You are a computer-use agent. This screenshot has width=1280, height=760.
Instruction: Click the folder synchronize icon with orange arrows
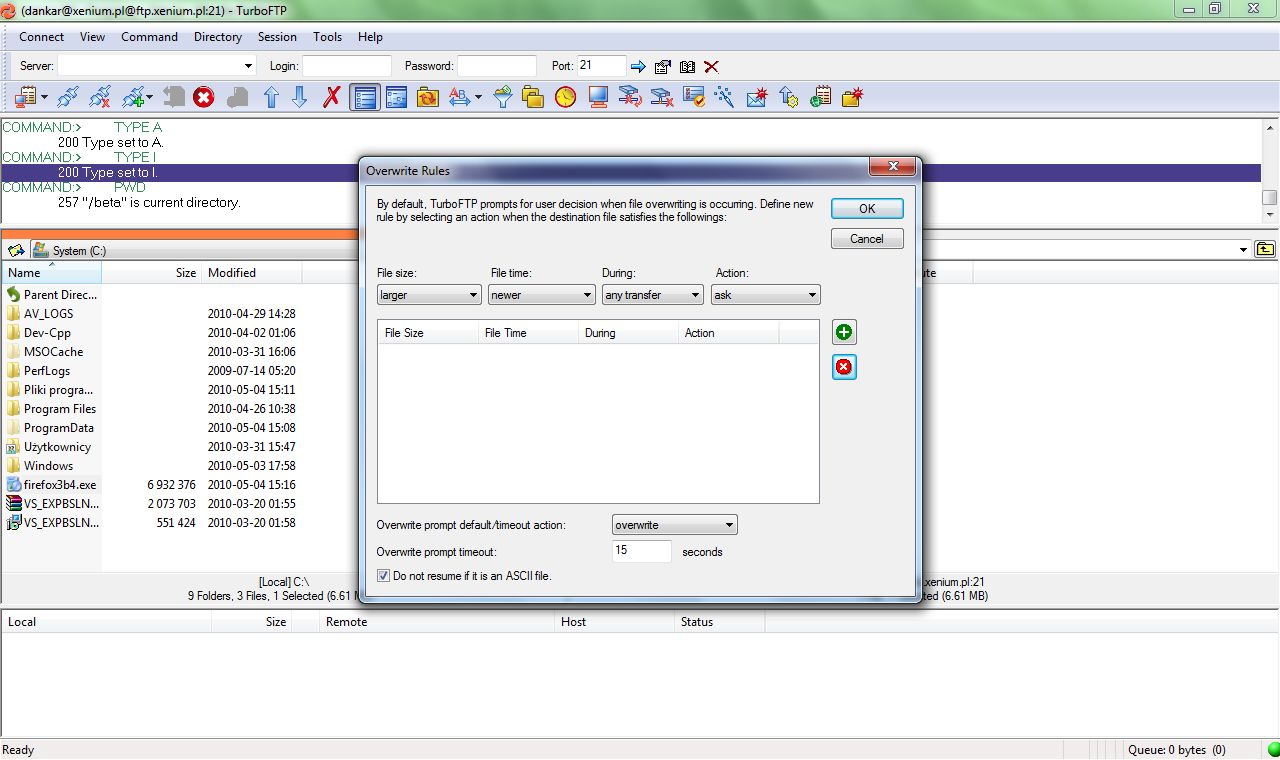point(428,97)
